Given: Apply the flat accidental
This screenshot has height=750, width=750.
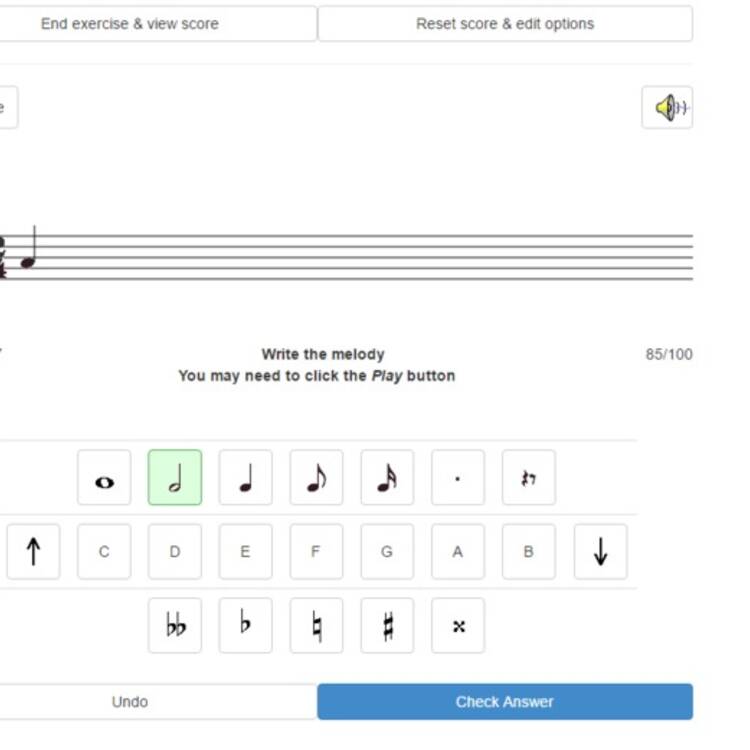Looking at the screenshot, I should (x=245, y=625).
